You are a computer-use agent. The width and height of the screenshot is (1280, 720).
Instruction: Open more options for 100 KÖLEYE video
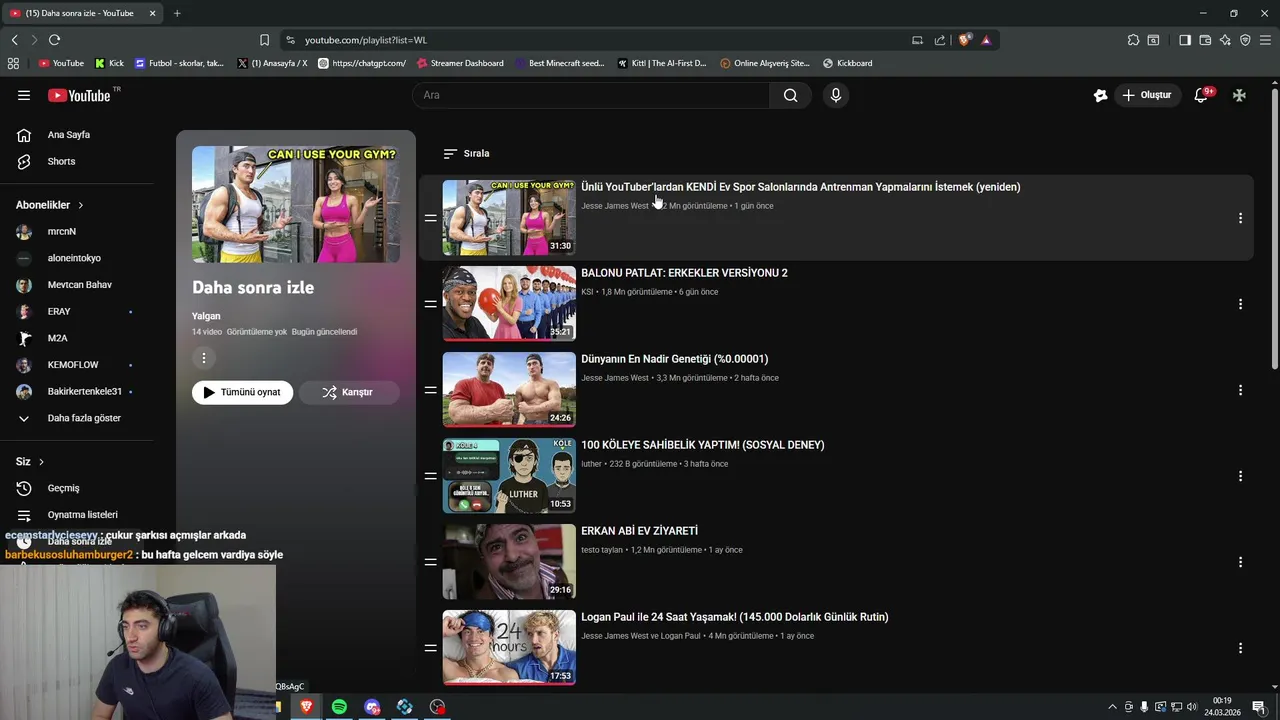coord(1240,476)
